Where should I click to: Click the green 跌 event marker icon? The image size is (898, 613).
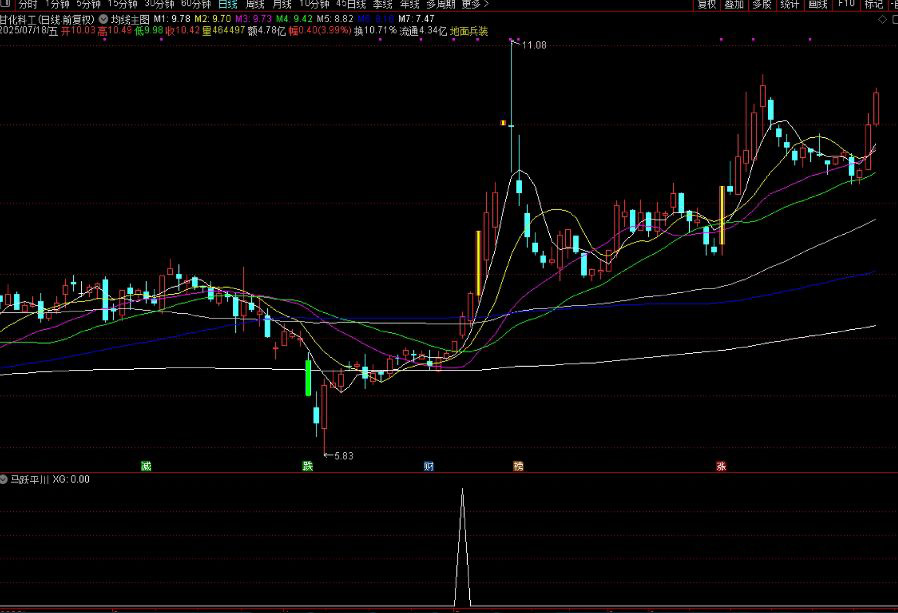point(308,466)
